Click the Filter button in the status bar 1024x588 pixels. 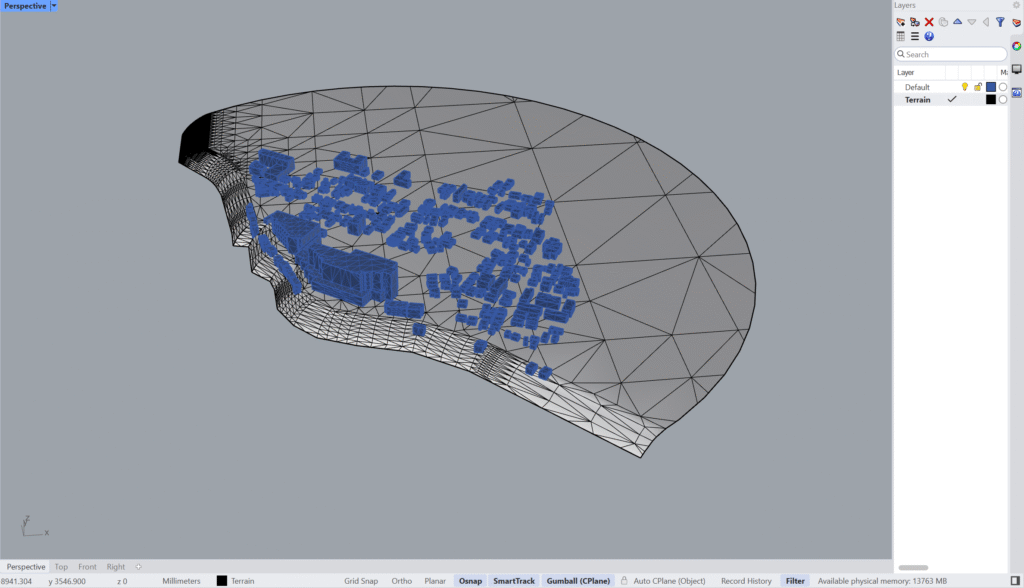795,580
